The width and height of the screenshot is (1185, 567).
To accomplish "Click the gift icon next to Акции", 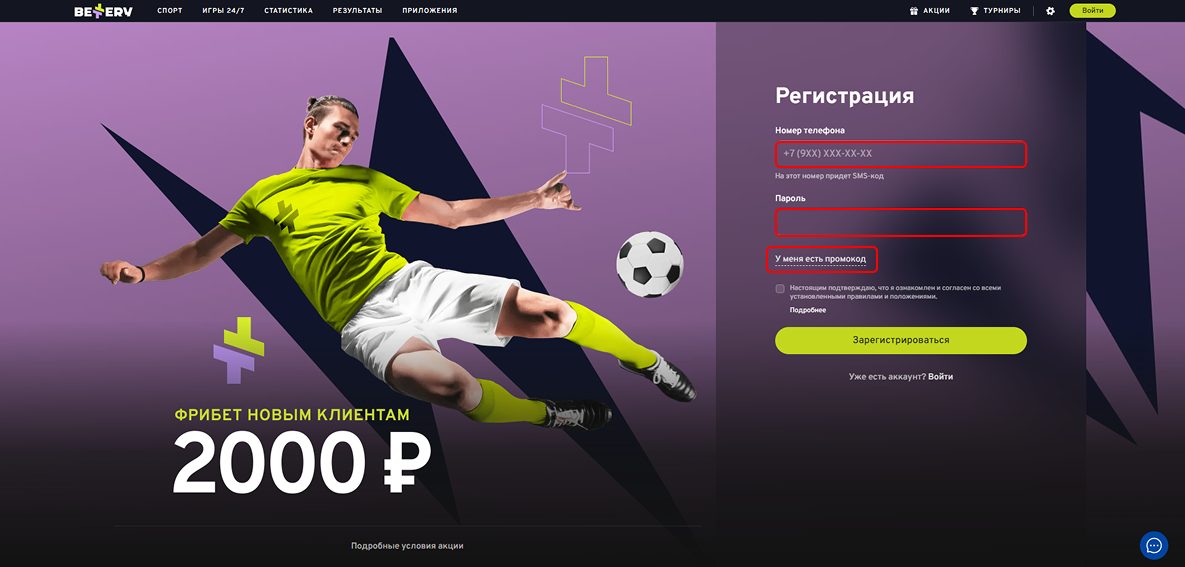I will tap(914, 11).
